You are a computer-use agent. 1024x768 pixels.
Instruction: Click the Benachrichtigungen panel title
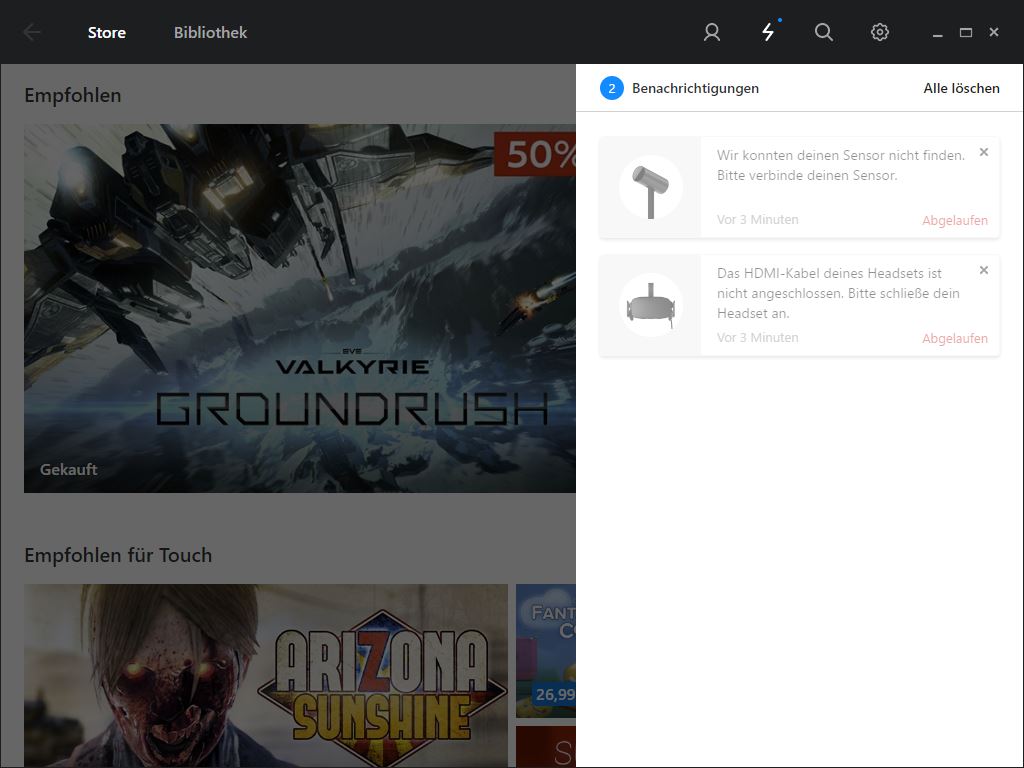click(x=695, y=88)
